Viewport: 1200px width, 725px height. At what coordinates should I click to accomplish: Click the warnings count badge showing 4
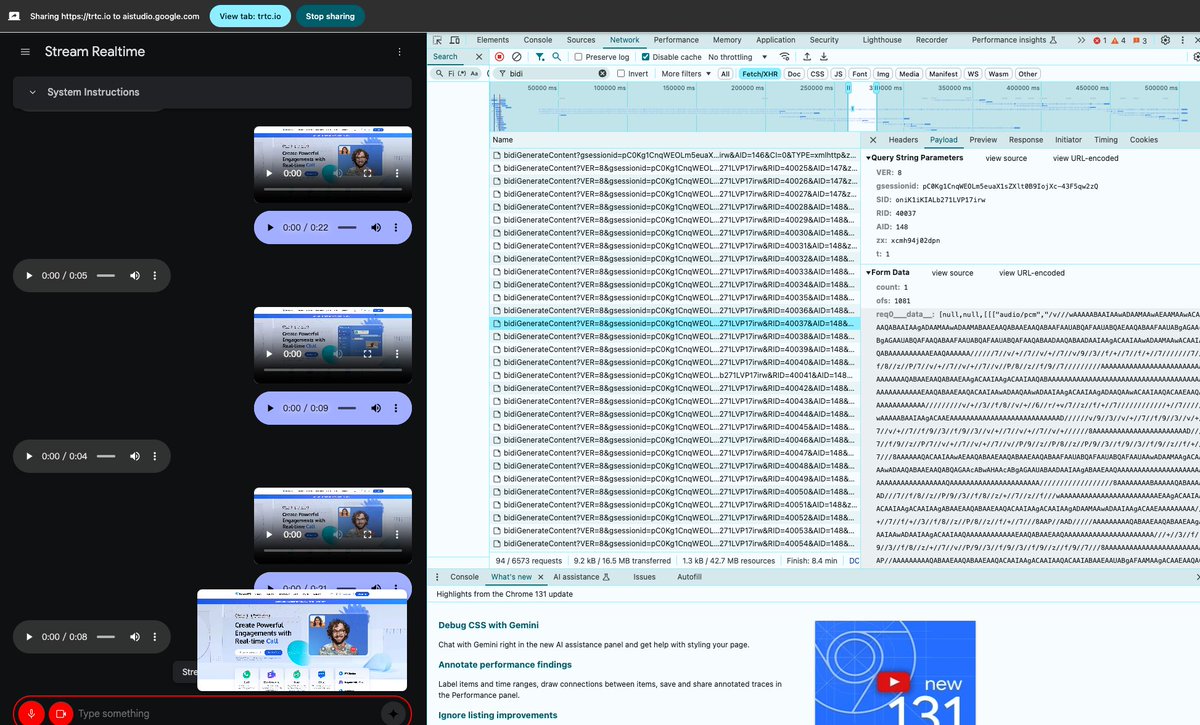click(1118, 40)
